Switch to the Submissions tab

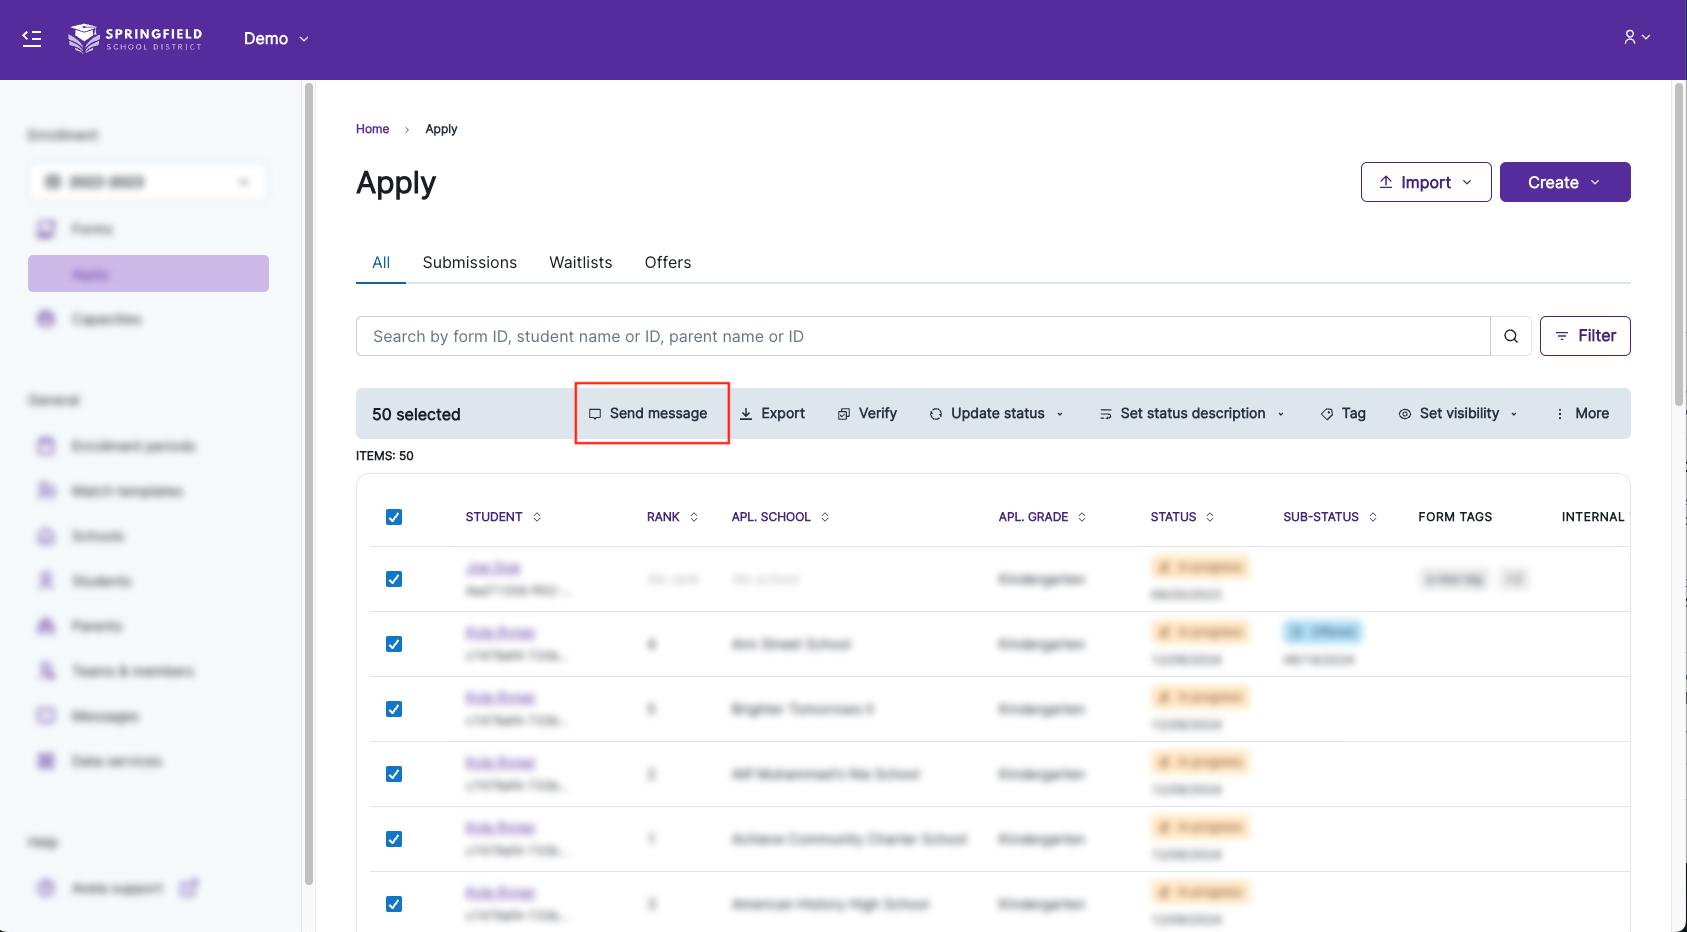[469, 262]
